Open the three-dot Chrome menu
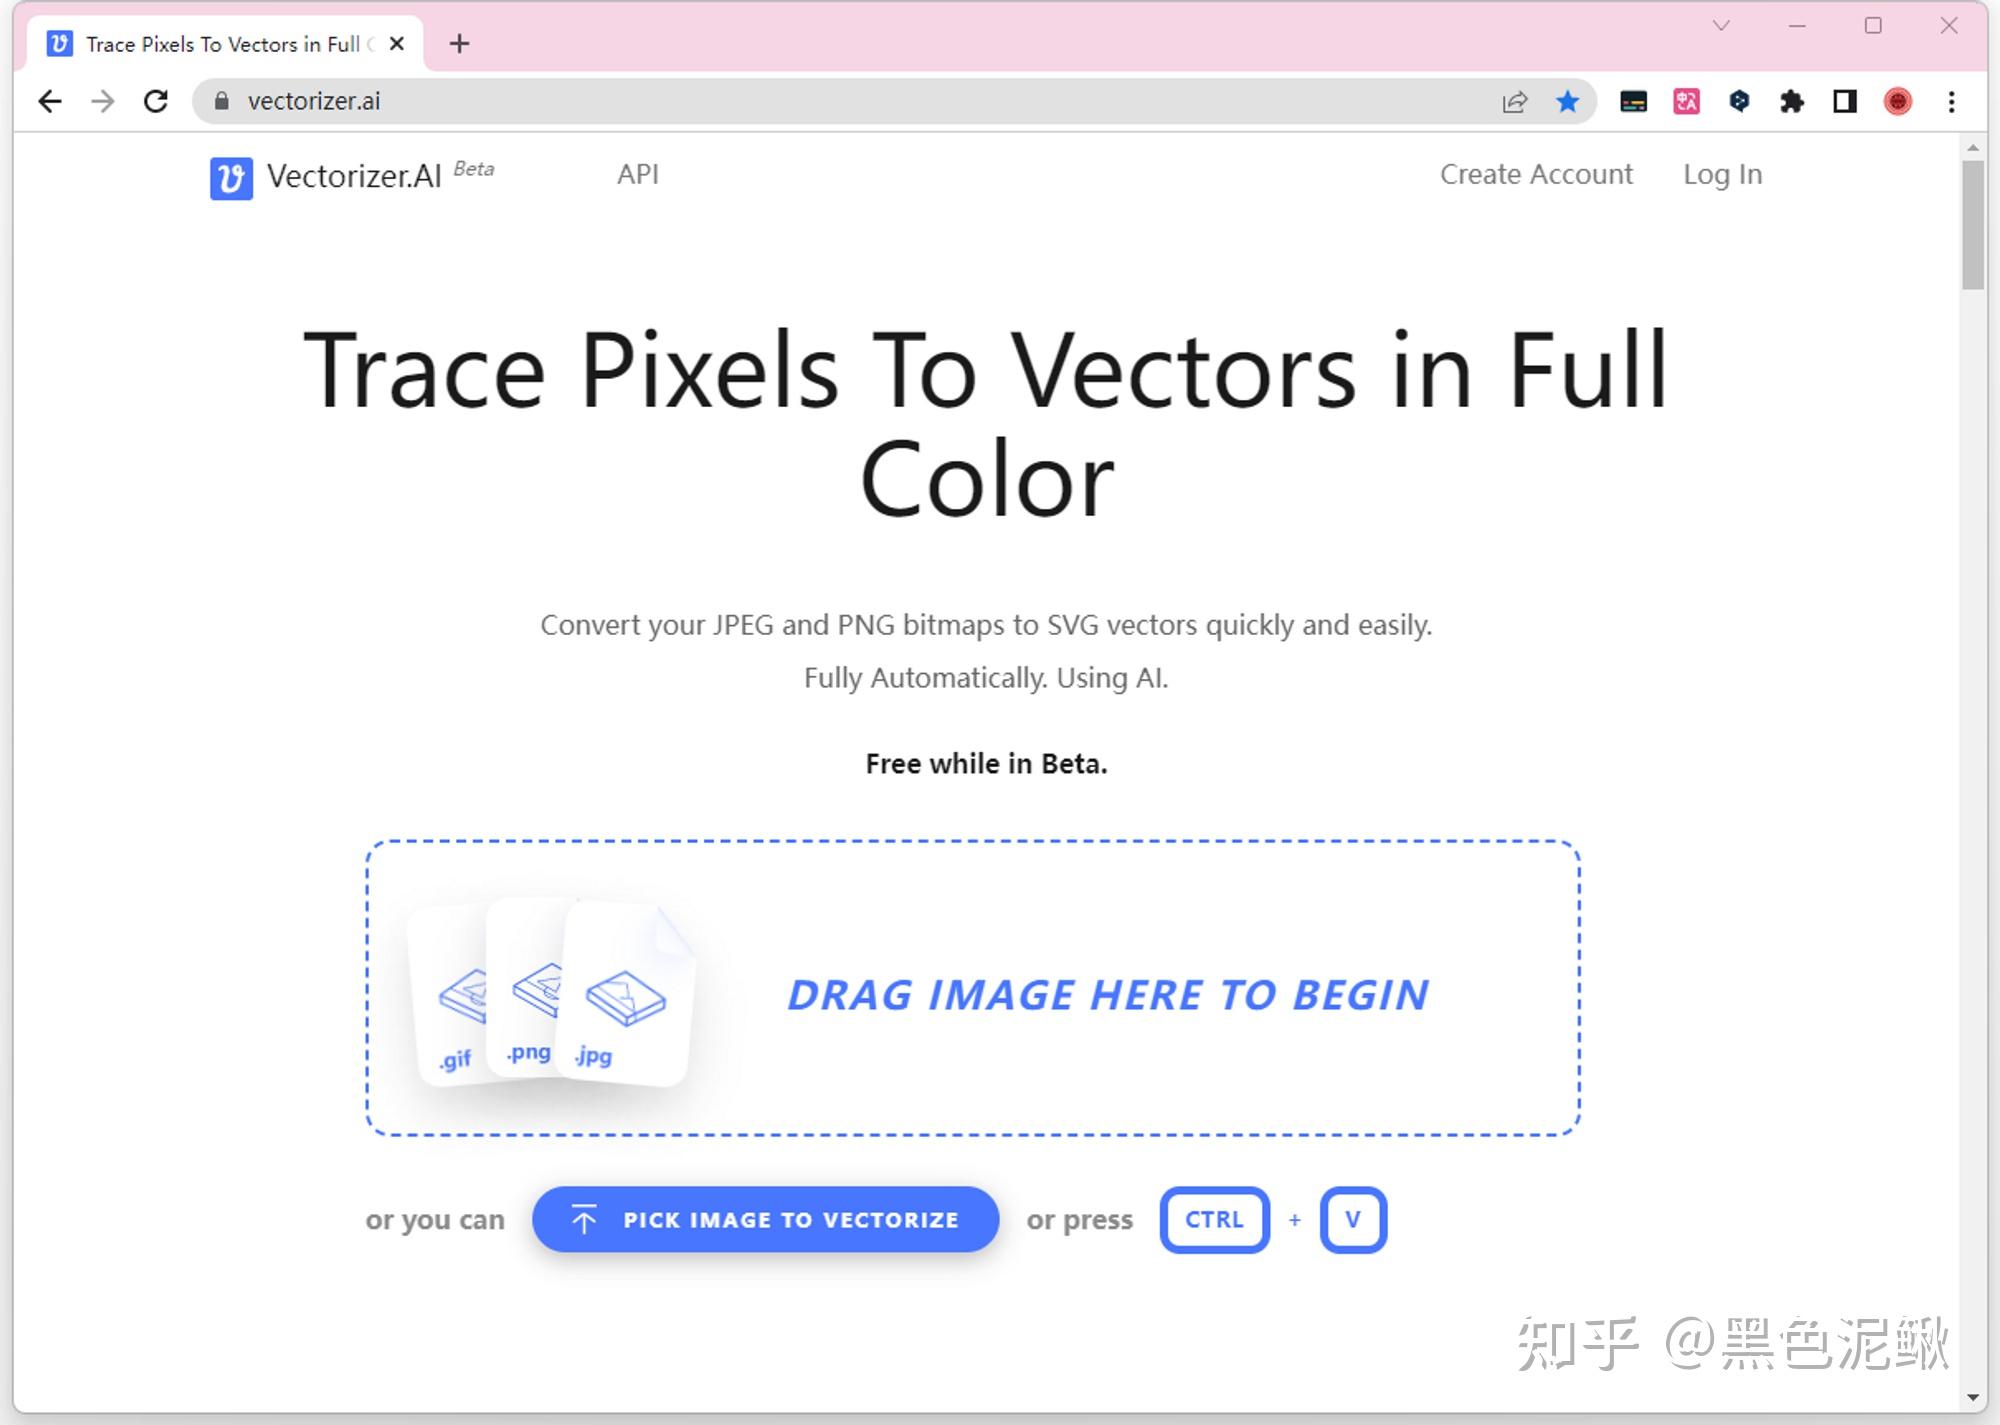Image resolution: width=2000 pixels, height=1425 pixels. [x=1951, y=101]
